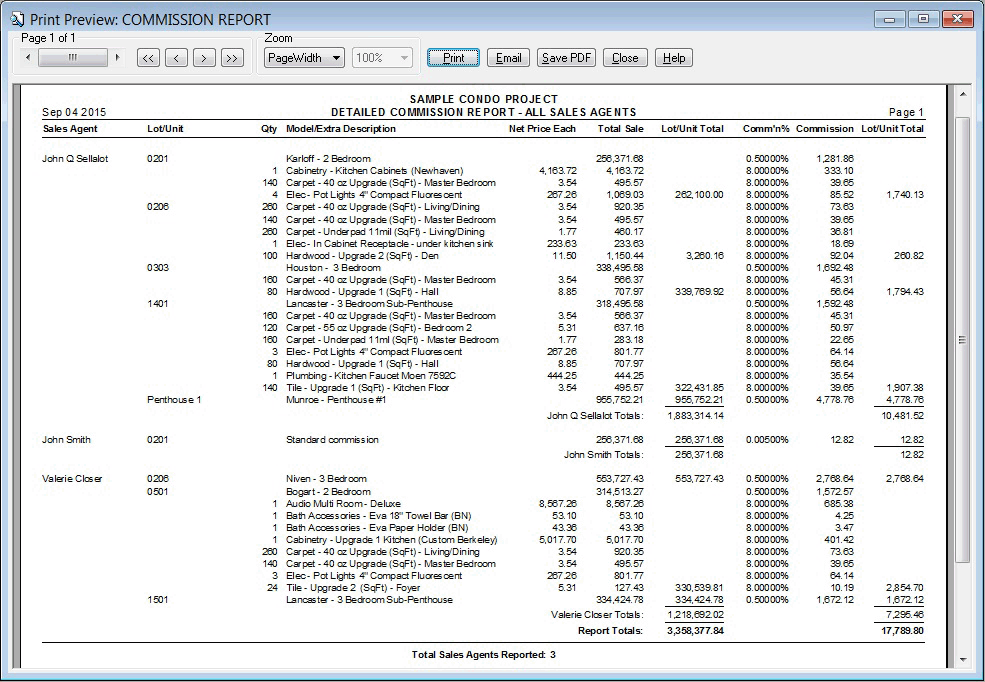The width and height of the screenshot is (985, 682).
Task: Save the report as PDF
Action: pos(566,58)
